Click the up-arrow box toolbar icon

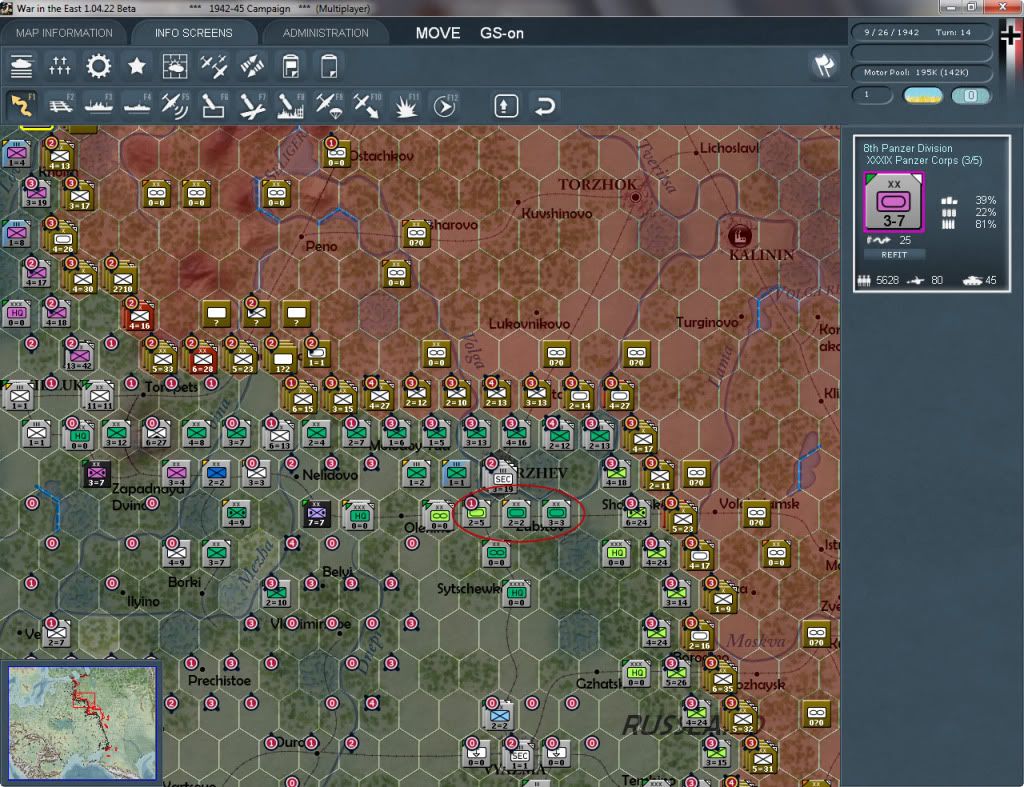pos(506,105)
